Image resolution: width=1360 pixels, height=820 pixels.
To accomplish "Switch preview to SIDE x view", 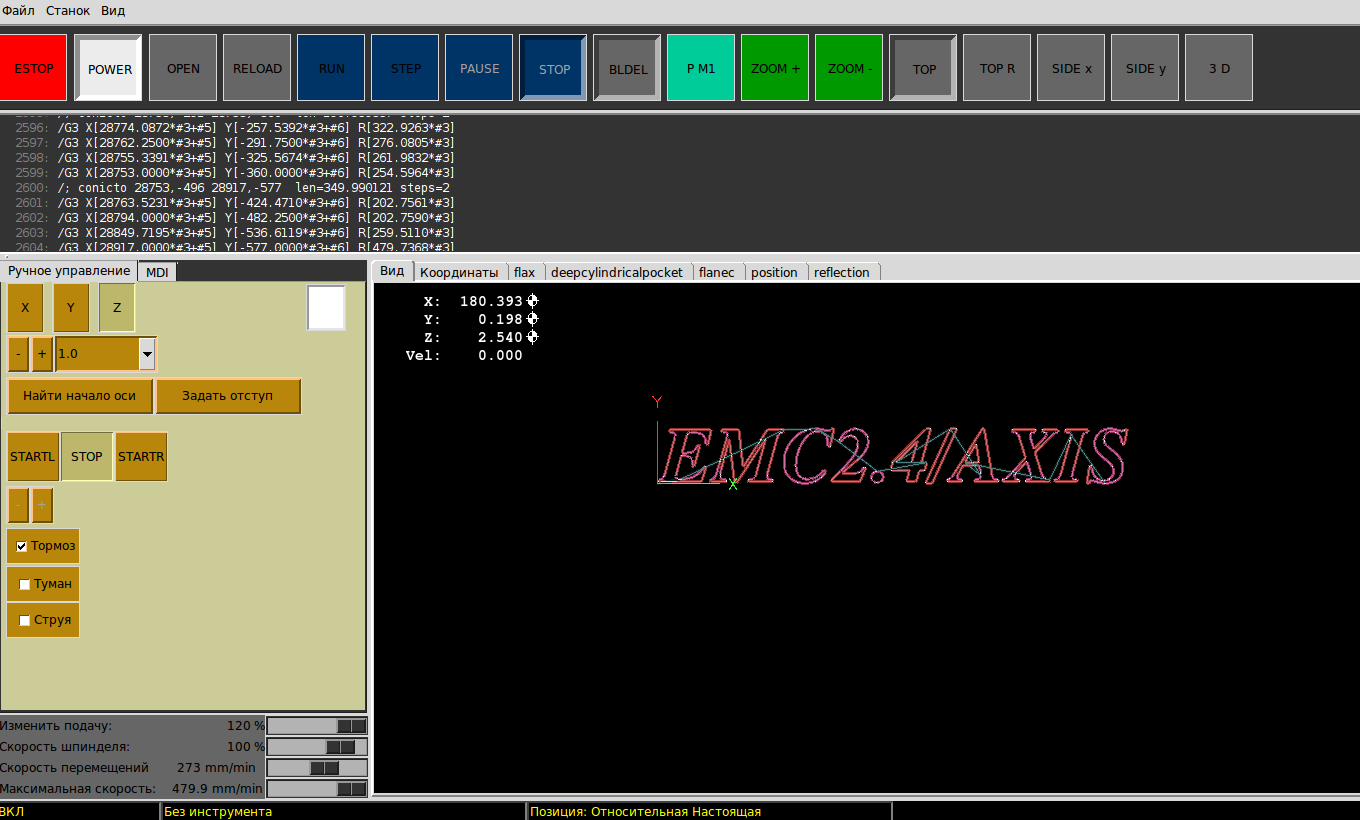I will tap(1071, 68).
